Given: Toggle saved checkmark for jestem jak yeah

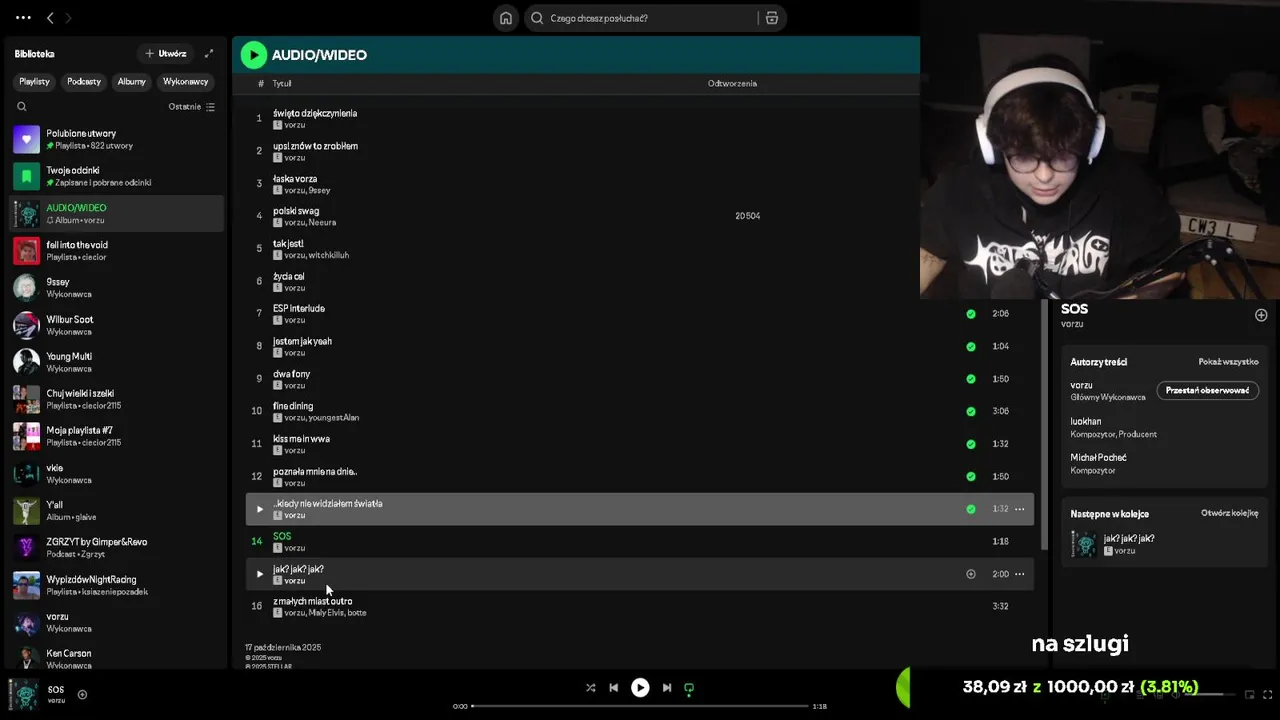Looking at the screenshot, I should 971,346.
